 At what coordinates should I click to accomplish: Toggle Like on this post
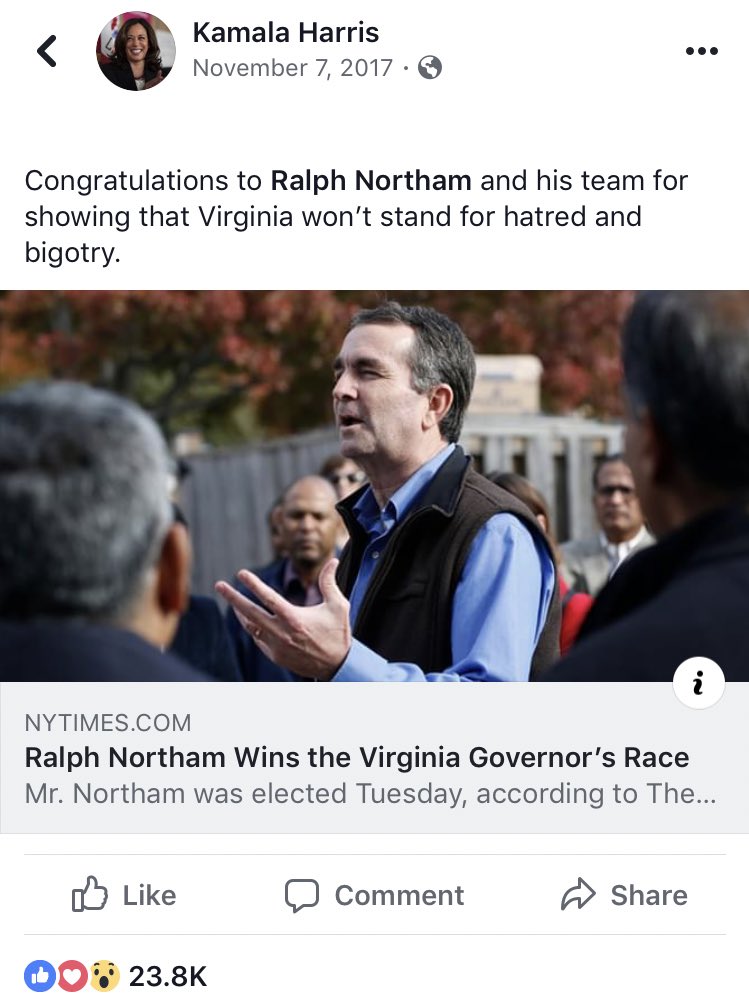pyautogui.click(x=124, y=895)
